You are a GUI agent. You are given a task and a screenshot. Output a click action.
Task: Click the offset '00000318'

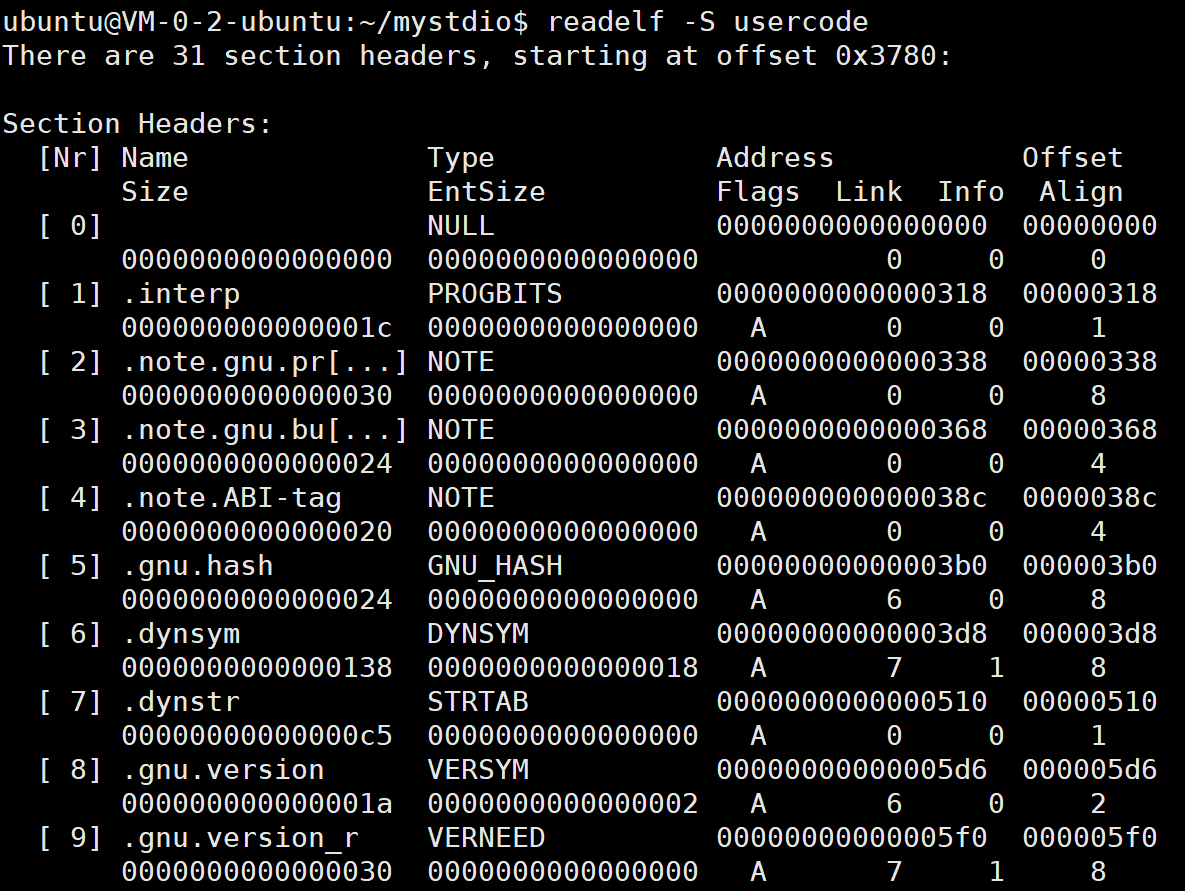pos(1089,293)
